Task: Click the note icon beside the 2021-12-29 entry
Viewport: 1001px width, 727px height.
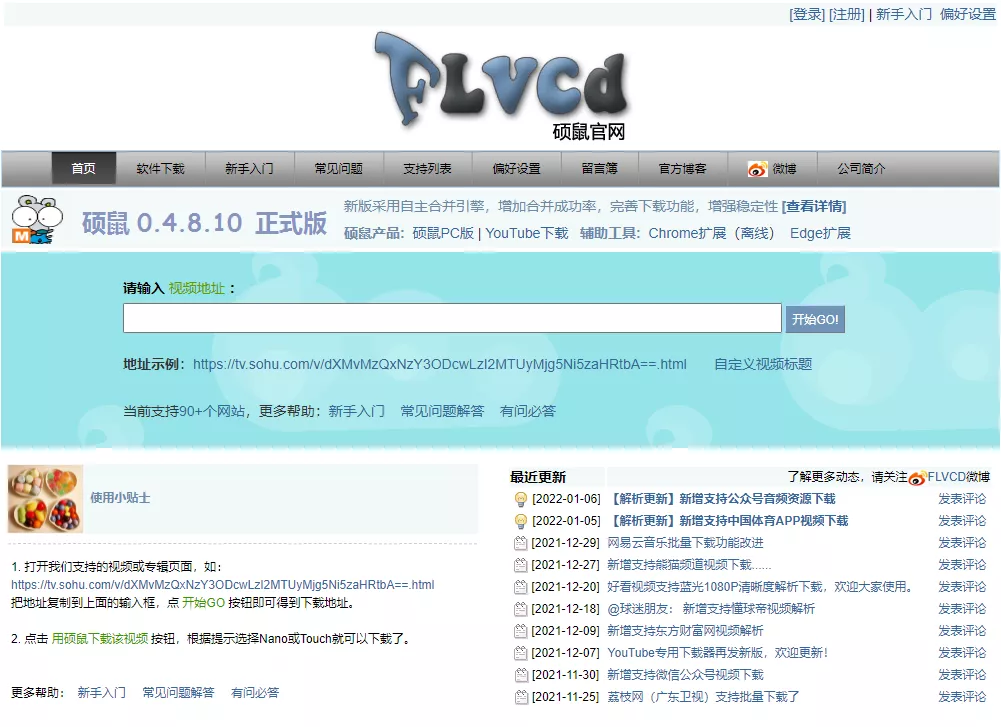Action: (521, 542)
